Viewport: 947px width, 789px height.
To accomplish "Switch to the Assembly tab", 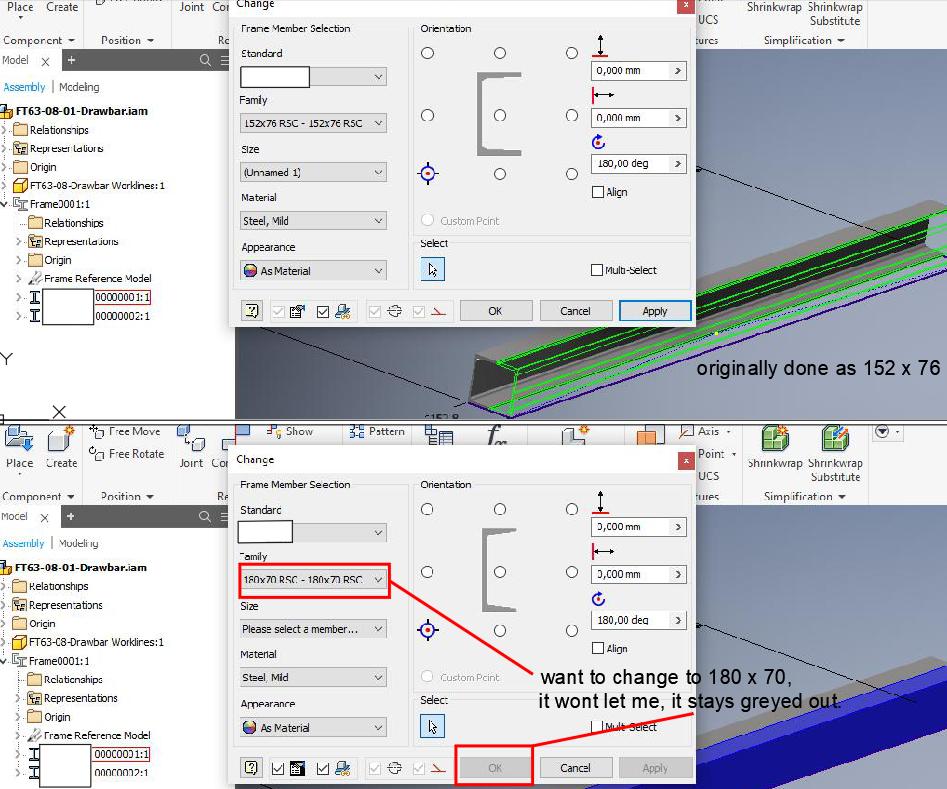I will tap(22, 87).
